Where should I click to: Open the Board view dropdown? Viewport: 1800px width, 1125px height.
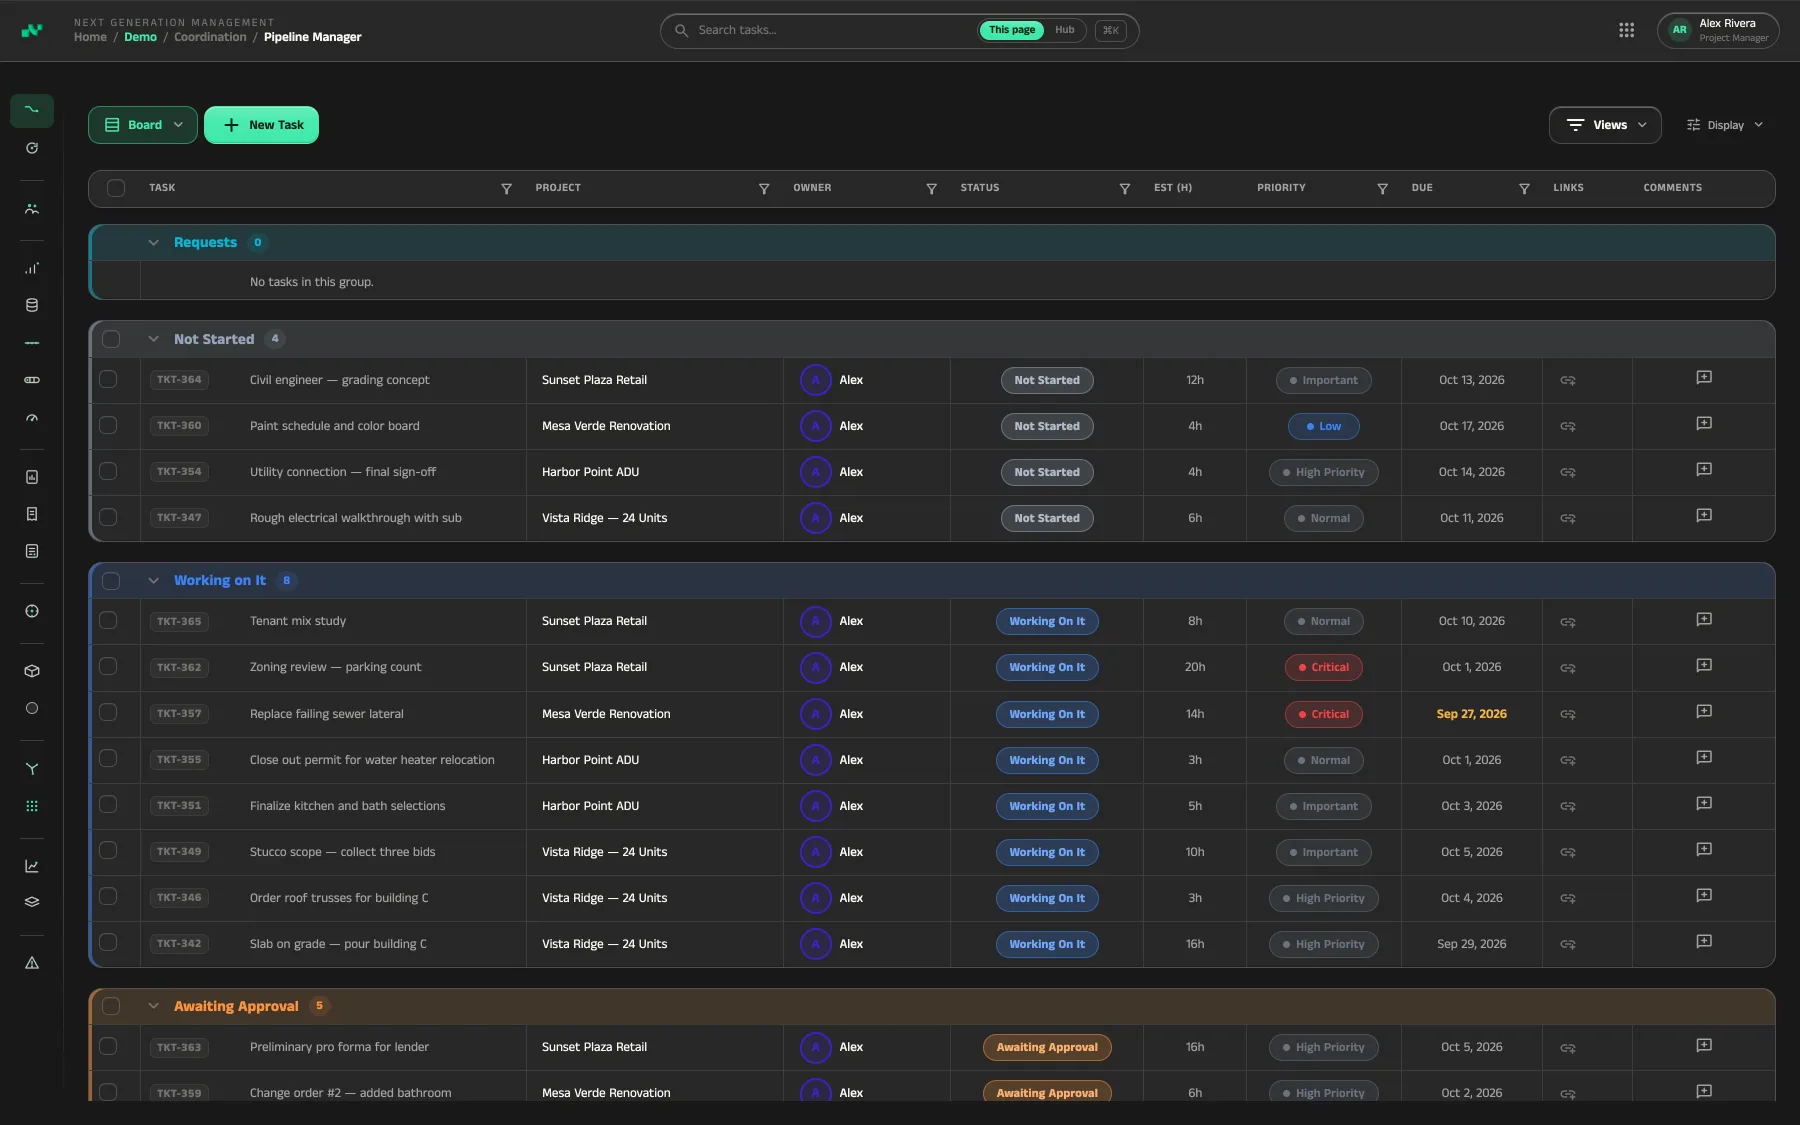[143, 125]
